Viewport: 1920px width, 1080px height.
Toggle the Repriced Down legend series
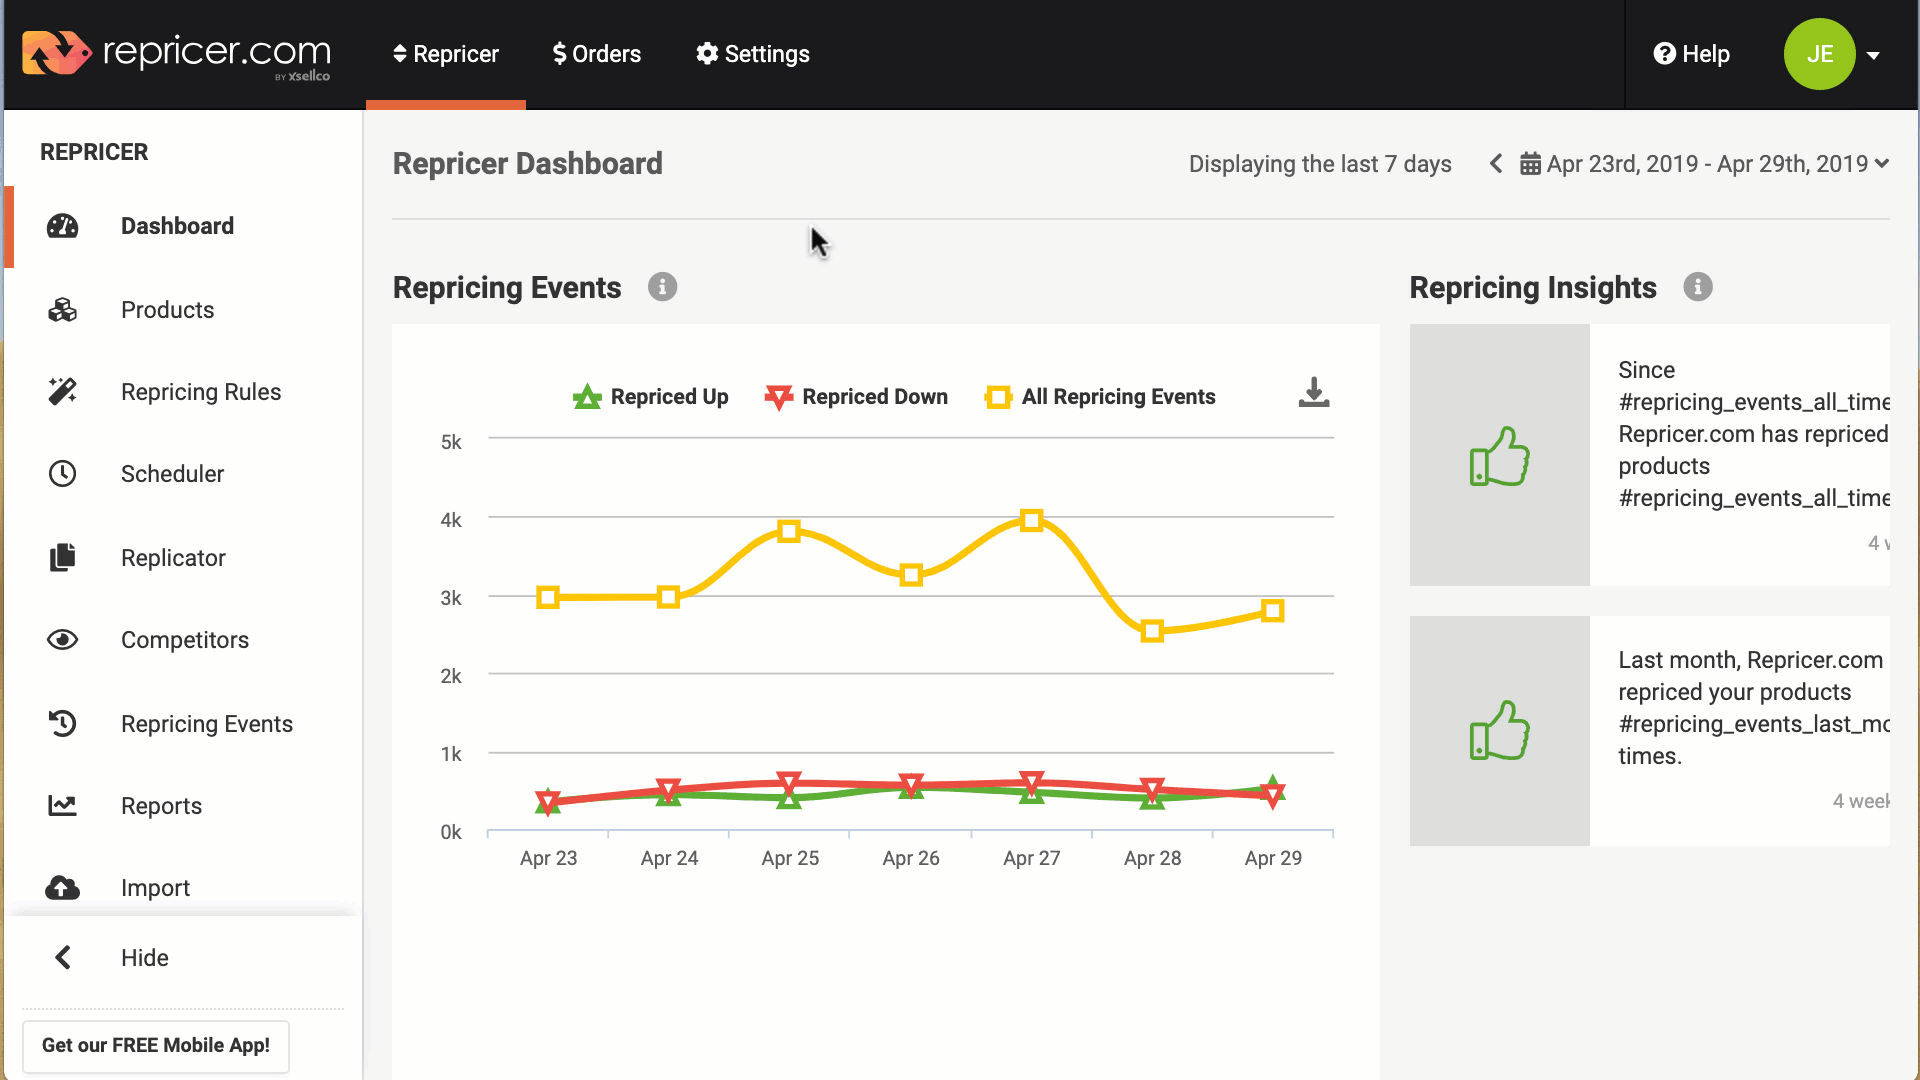856,397
